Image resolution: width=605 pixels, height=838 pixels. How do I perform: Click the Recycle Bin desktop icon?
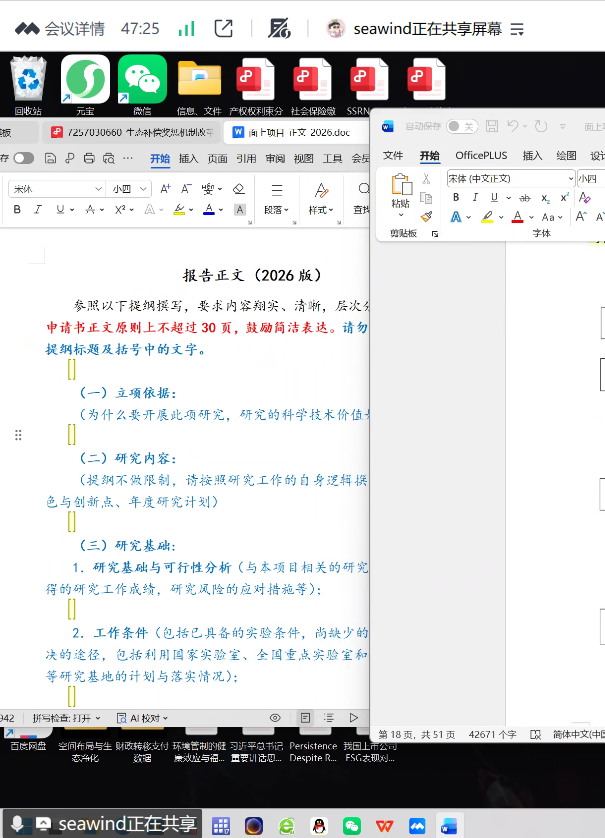click(x=28, y=81)
